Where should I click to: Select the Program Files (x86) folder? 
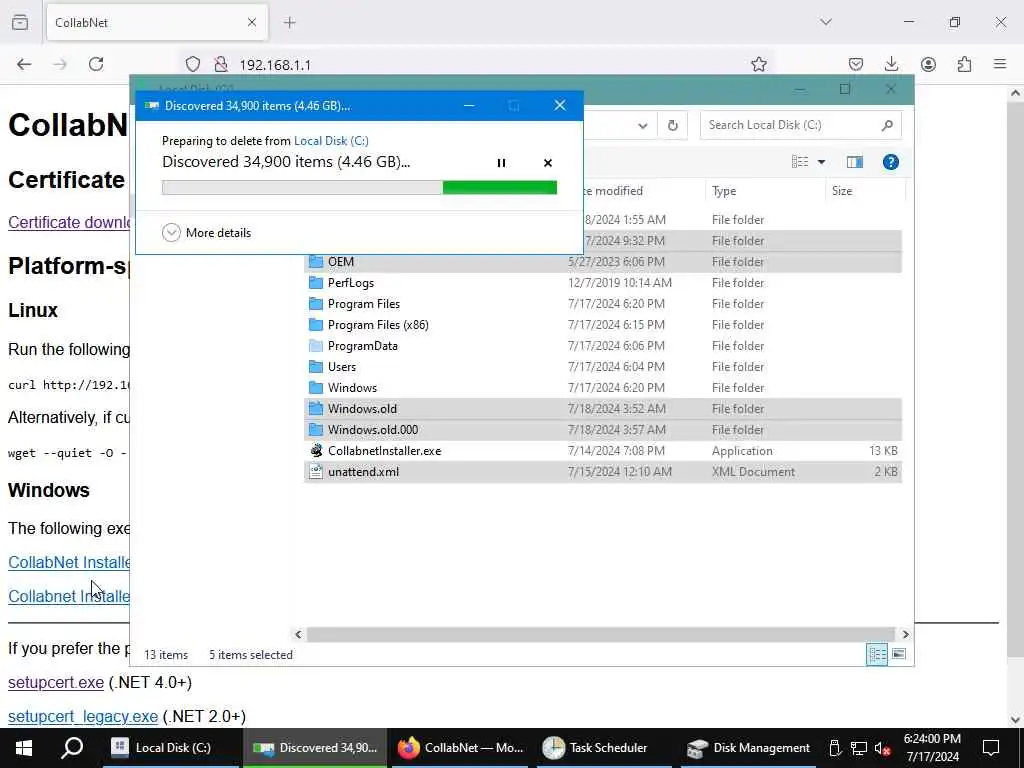pyautogui.click(x=378, y=325)
